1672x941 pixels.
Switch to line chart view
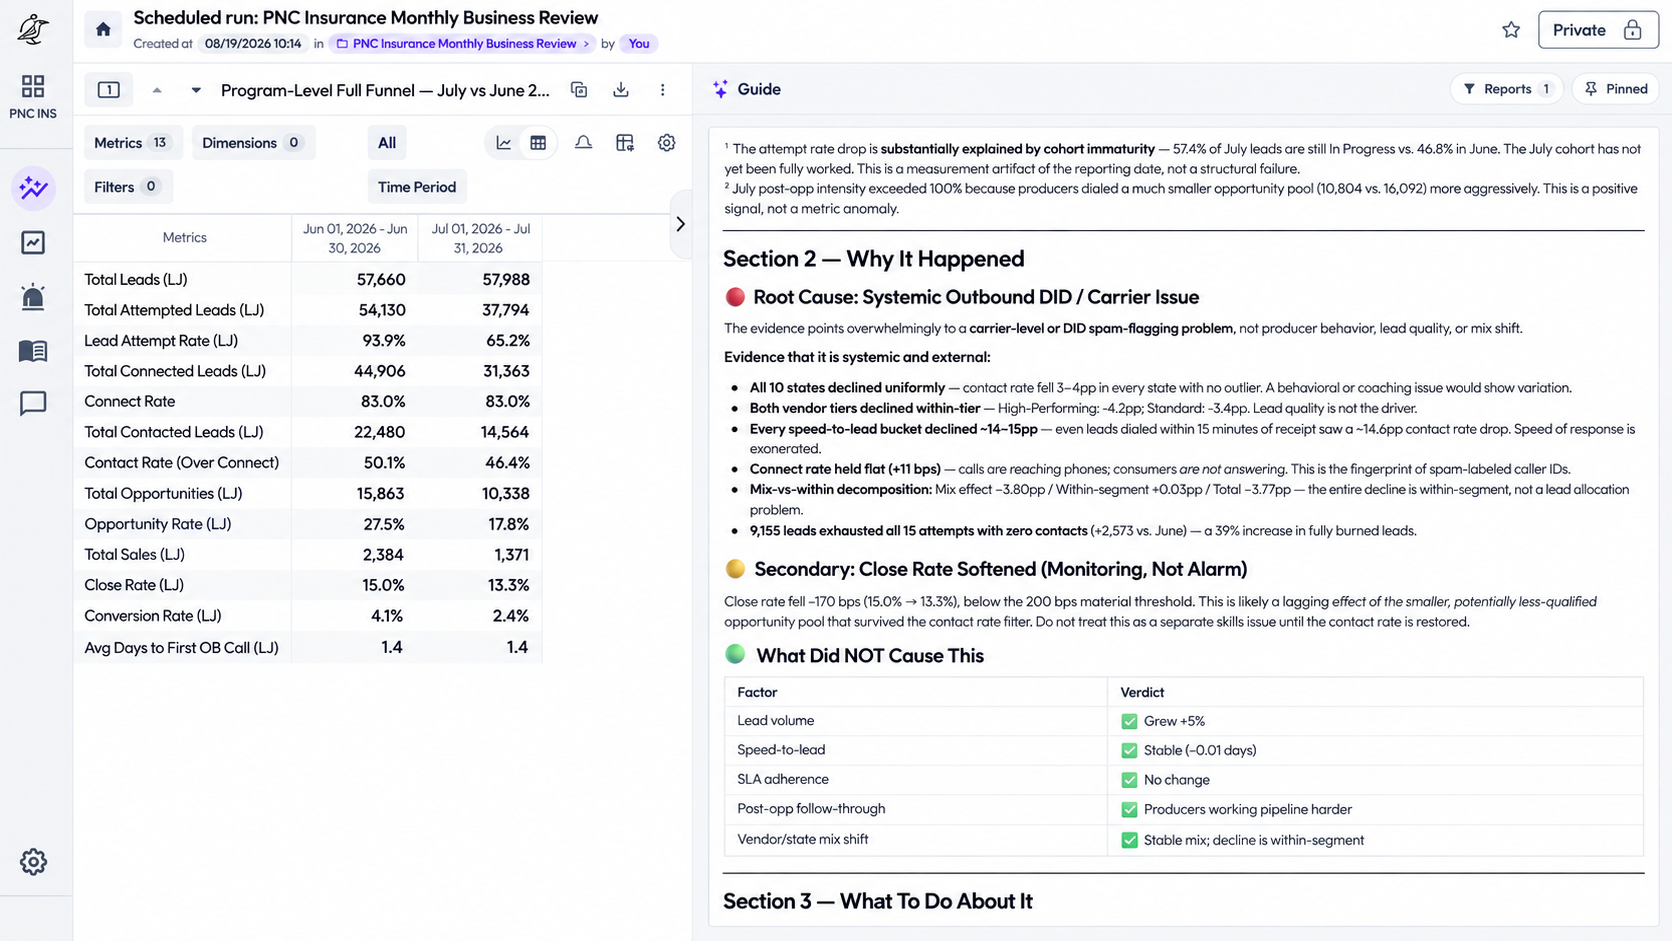pos(504,143)
